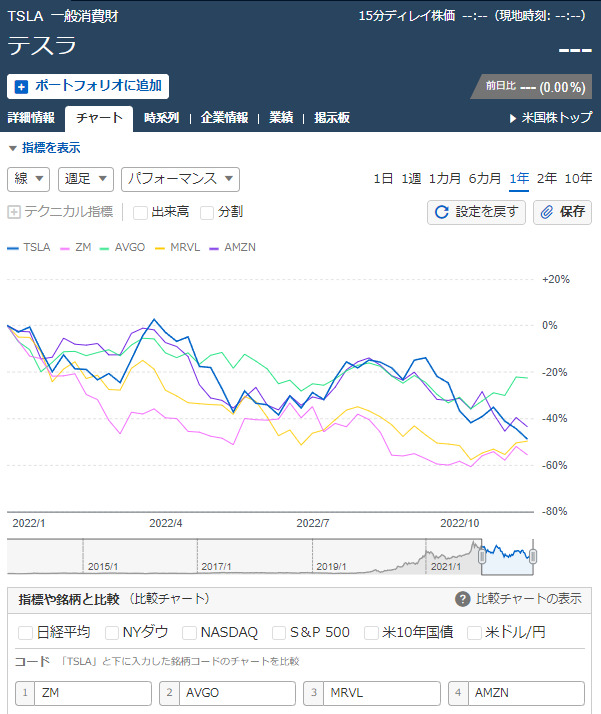Image resolution: width=601 pixels, height=714 pixels.
Task: Click the paperclip icon on 保存
Action: pyautogui.click(x=545, y=212)
